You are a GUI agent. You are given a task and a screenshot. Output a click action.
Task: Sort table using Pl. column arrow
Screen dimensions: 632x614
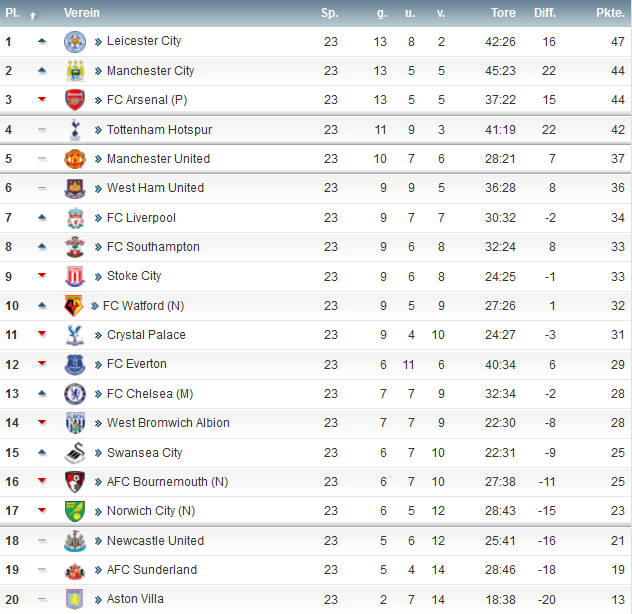(33, 16)
